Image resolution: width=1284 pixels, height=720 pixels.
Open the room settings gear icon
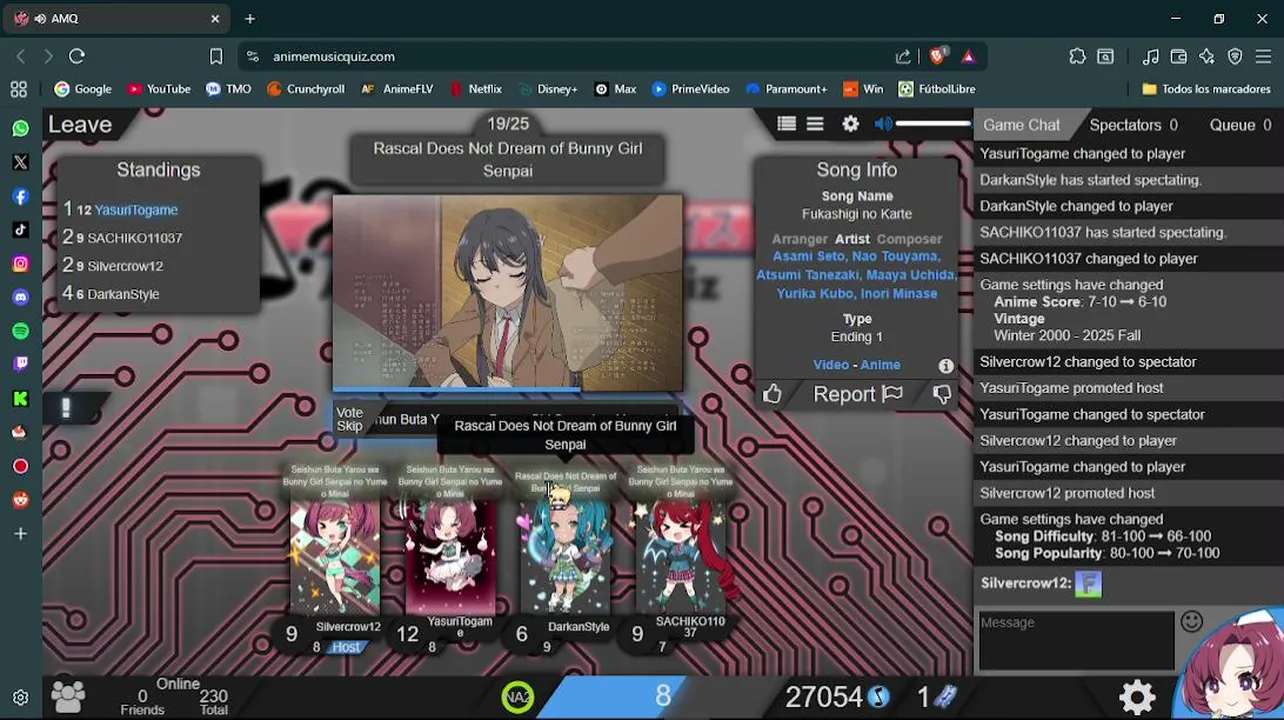click(850, 124)
